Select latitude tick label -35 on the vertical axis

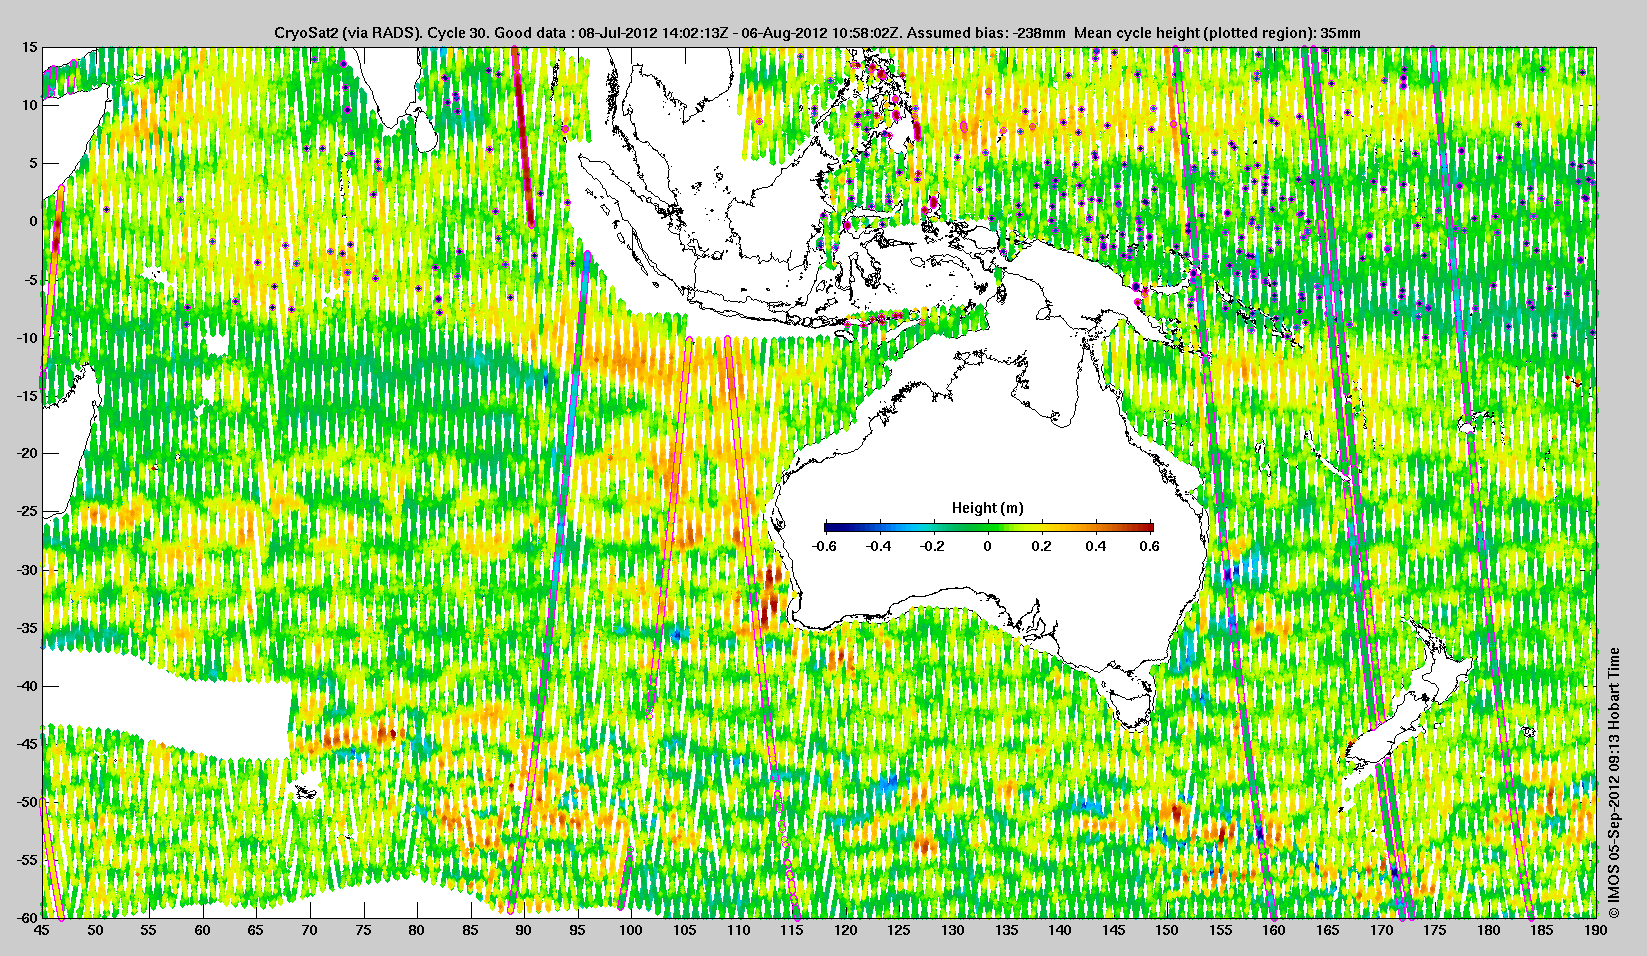28,628
